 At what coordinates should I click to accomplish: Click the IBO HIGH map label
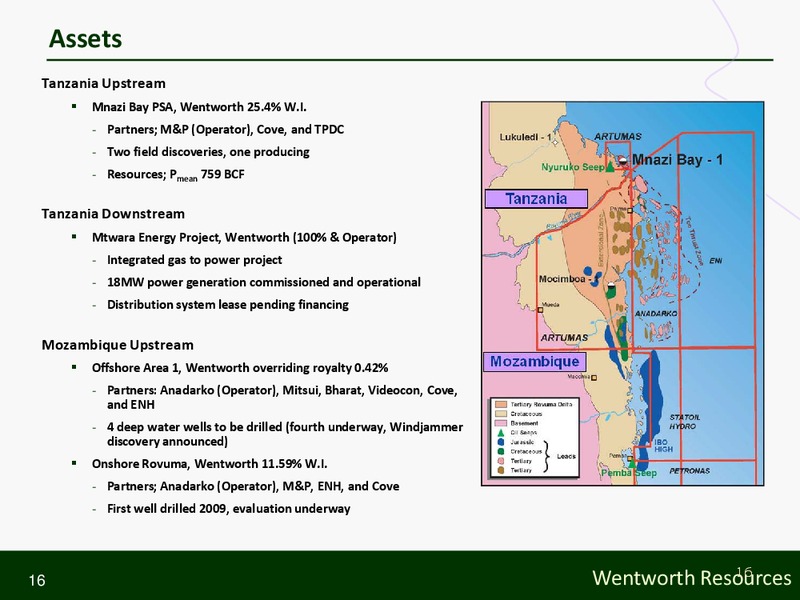pos(663,445)
